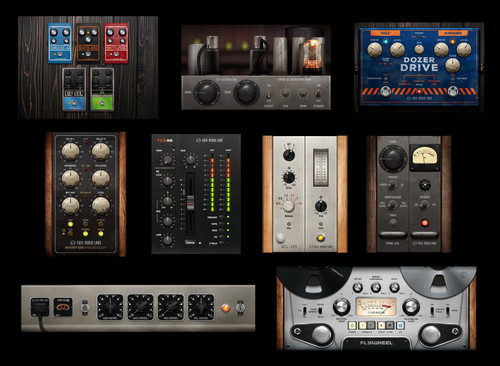Click the Pan knob above the TCS-68 fader
Screen dimensions: 500x366
point(190,160)
